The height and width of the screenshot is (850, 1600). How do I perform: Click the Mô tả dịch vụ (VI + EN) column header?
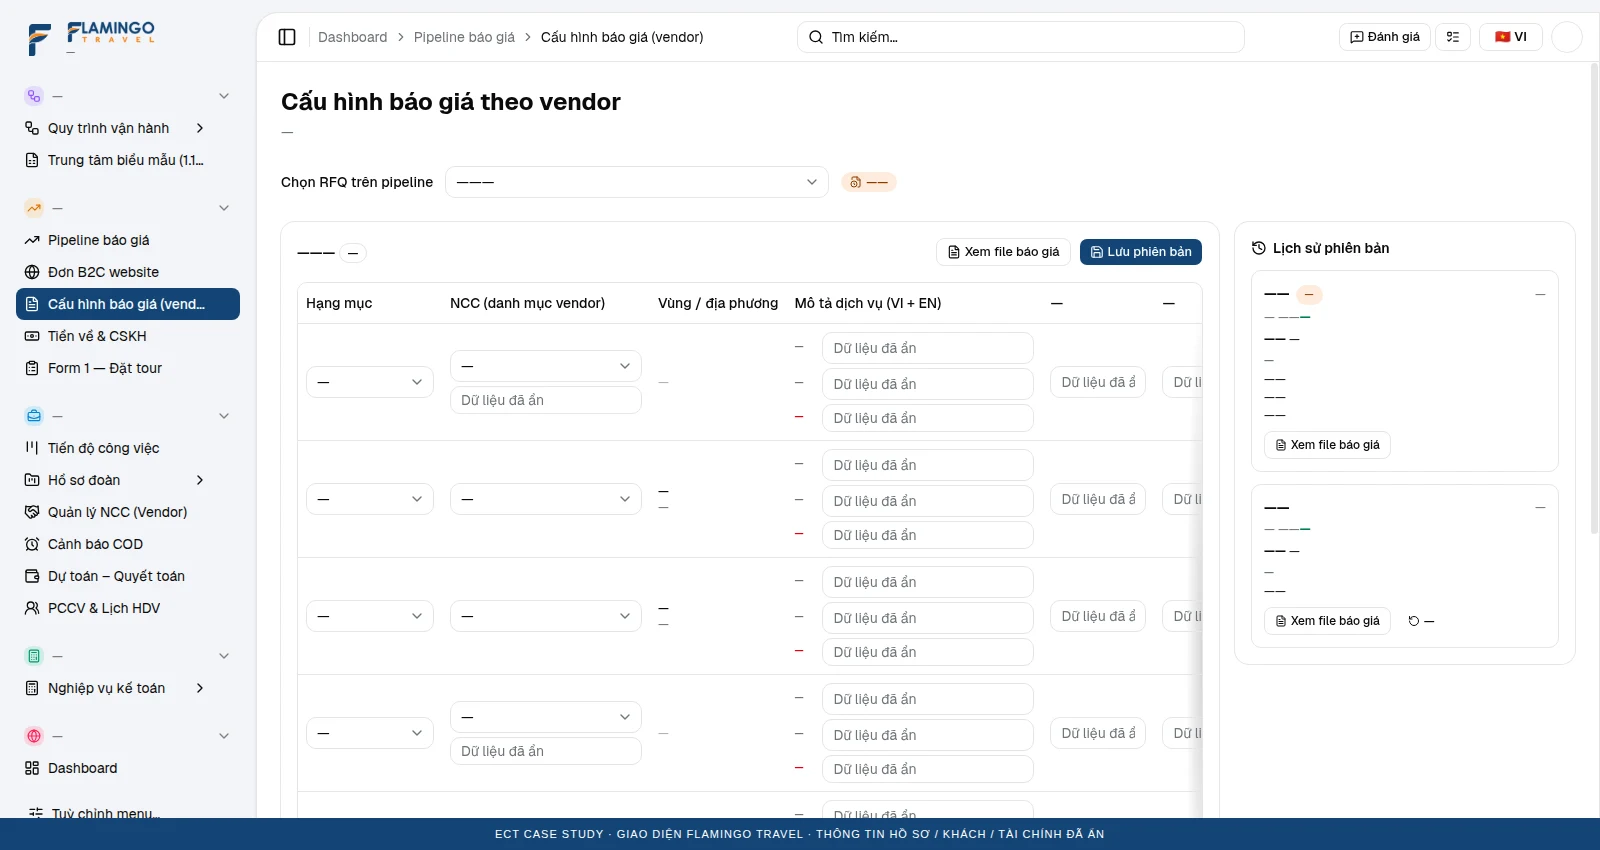pos(868,303)
